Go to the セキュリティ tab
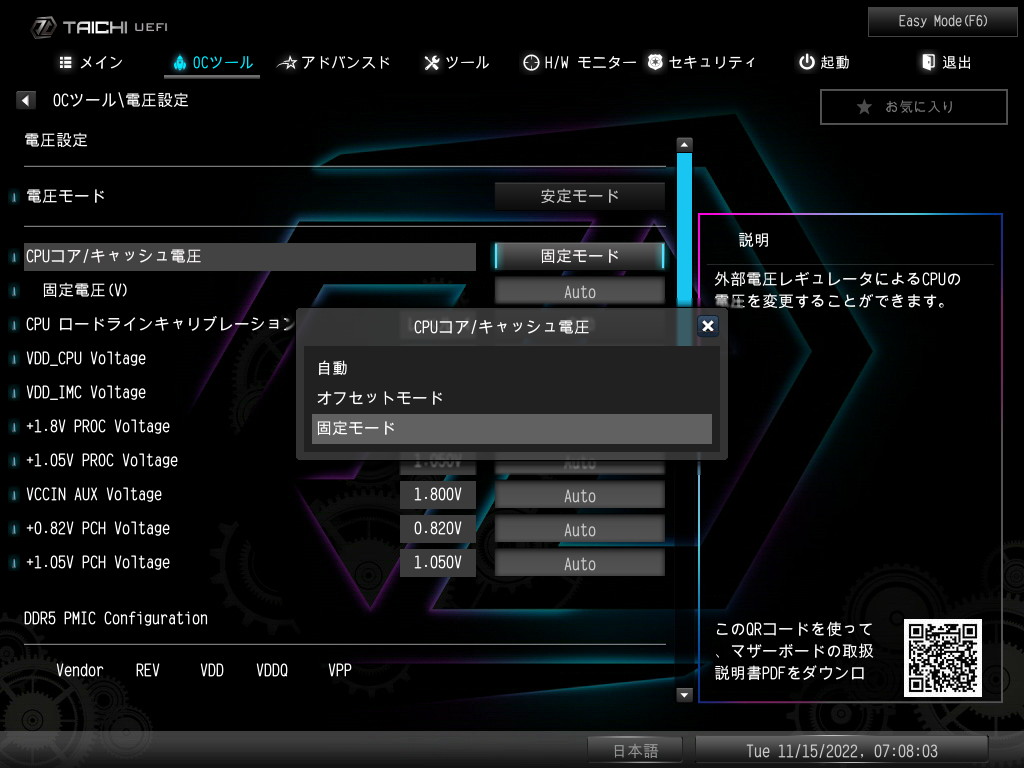Screen dimensions: 1024x768 pyautogui.click(x=702, y=63)
